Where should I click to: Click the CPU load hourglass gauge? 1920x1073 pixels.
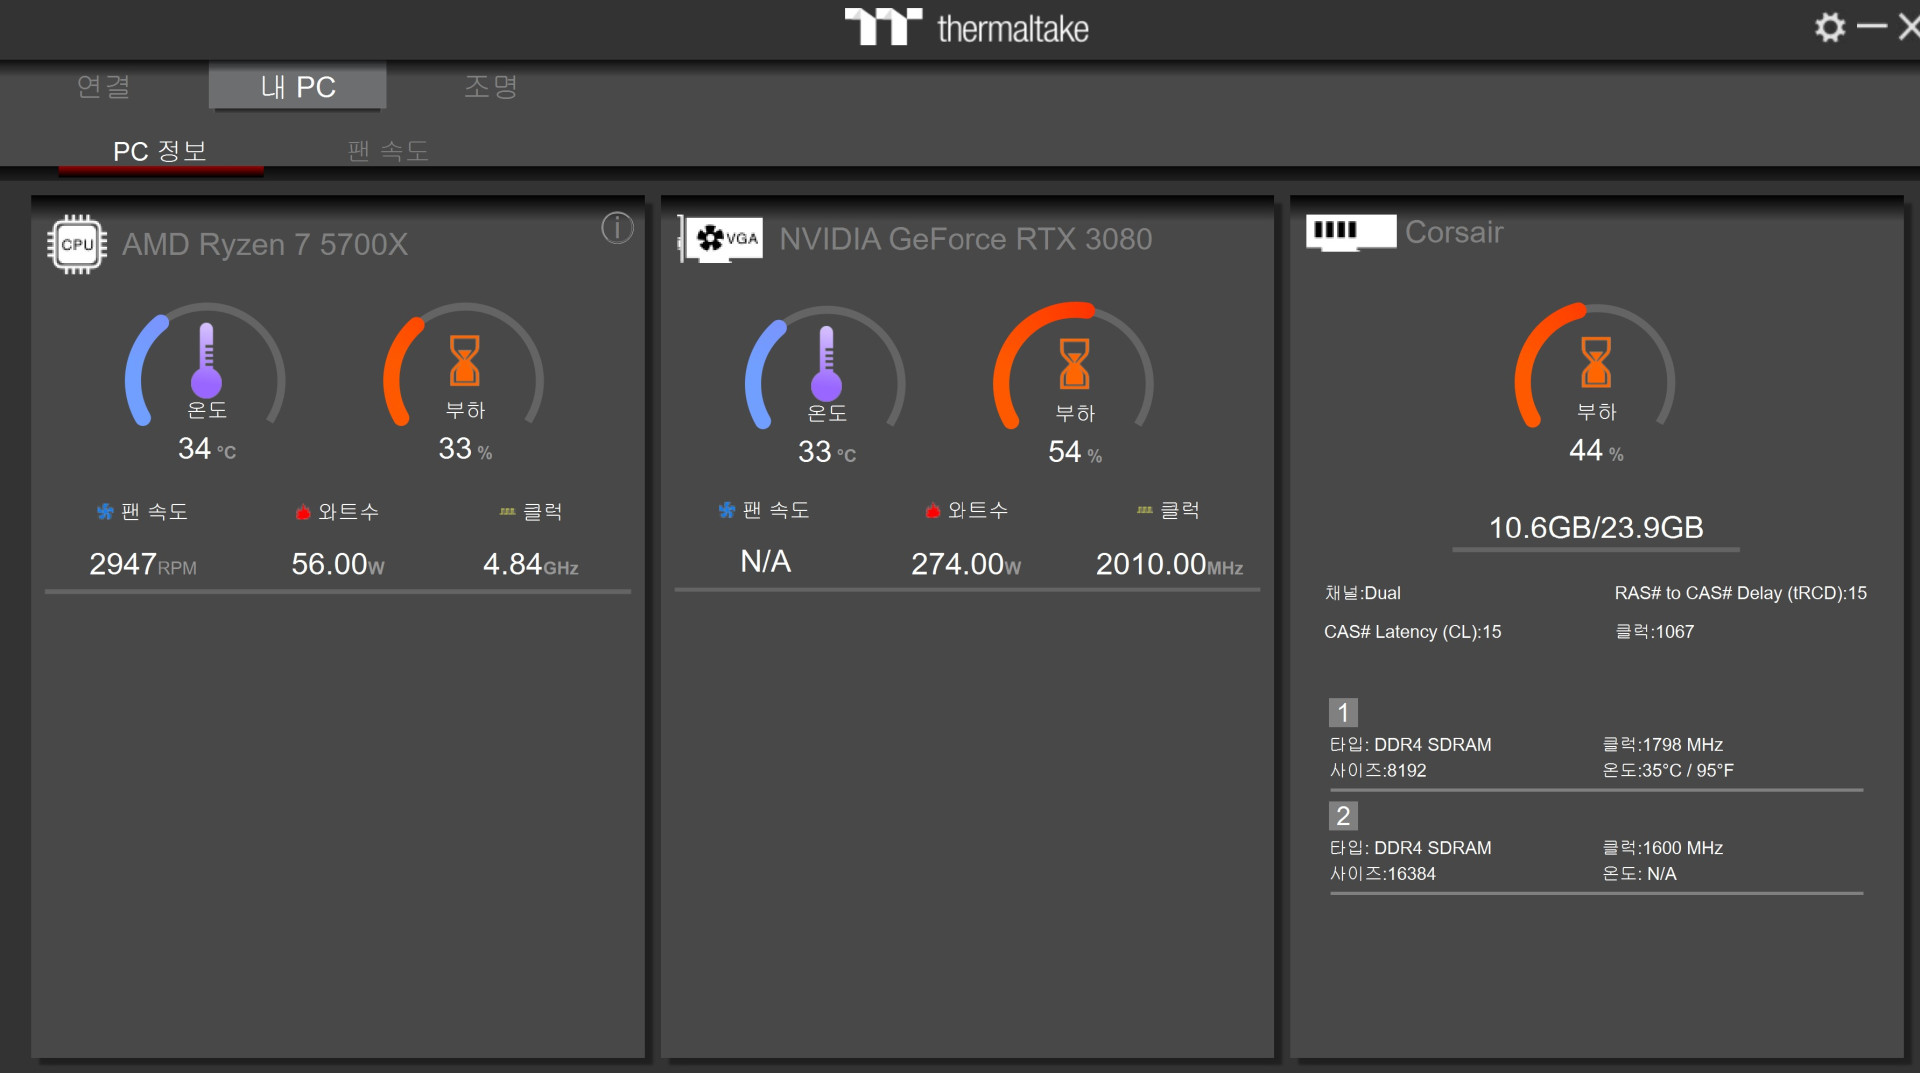(x=464, y=365)
